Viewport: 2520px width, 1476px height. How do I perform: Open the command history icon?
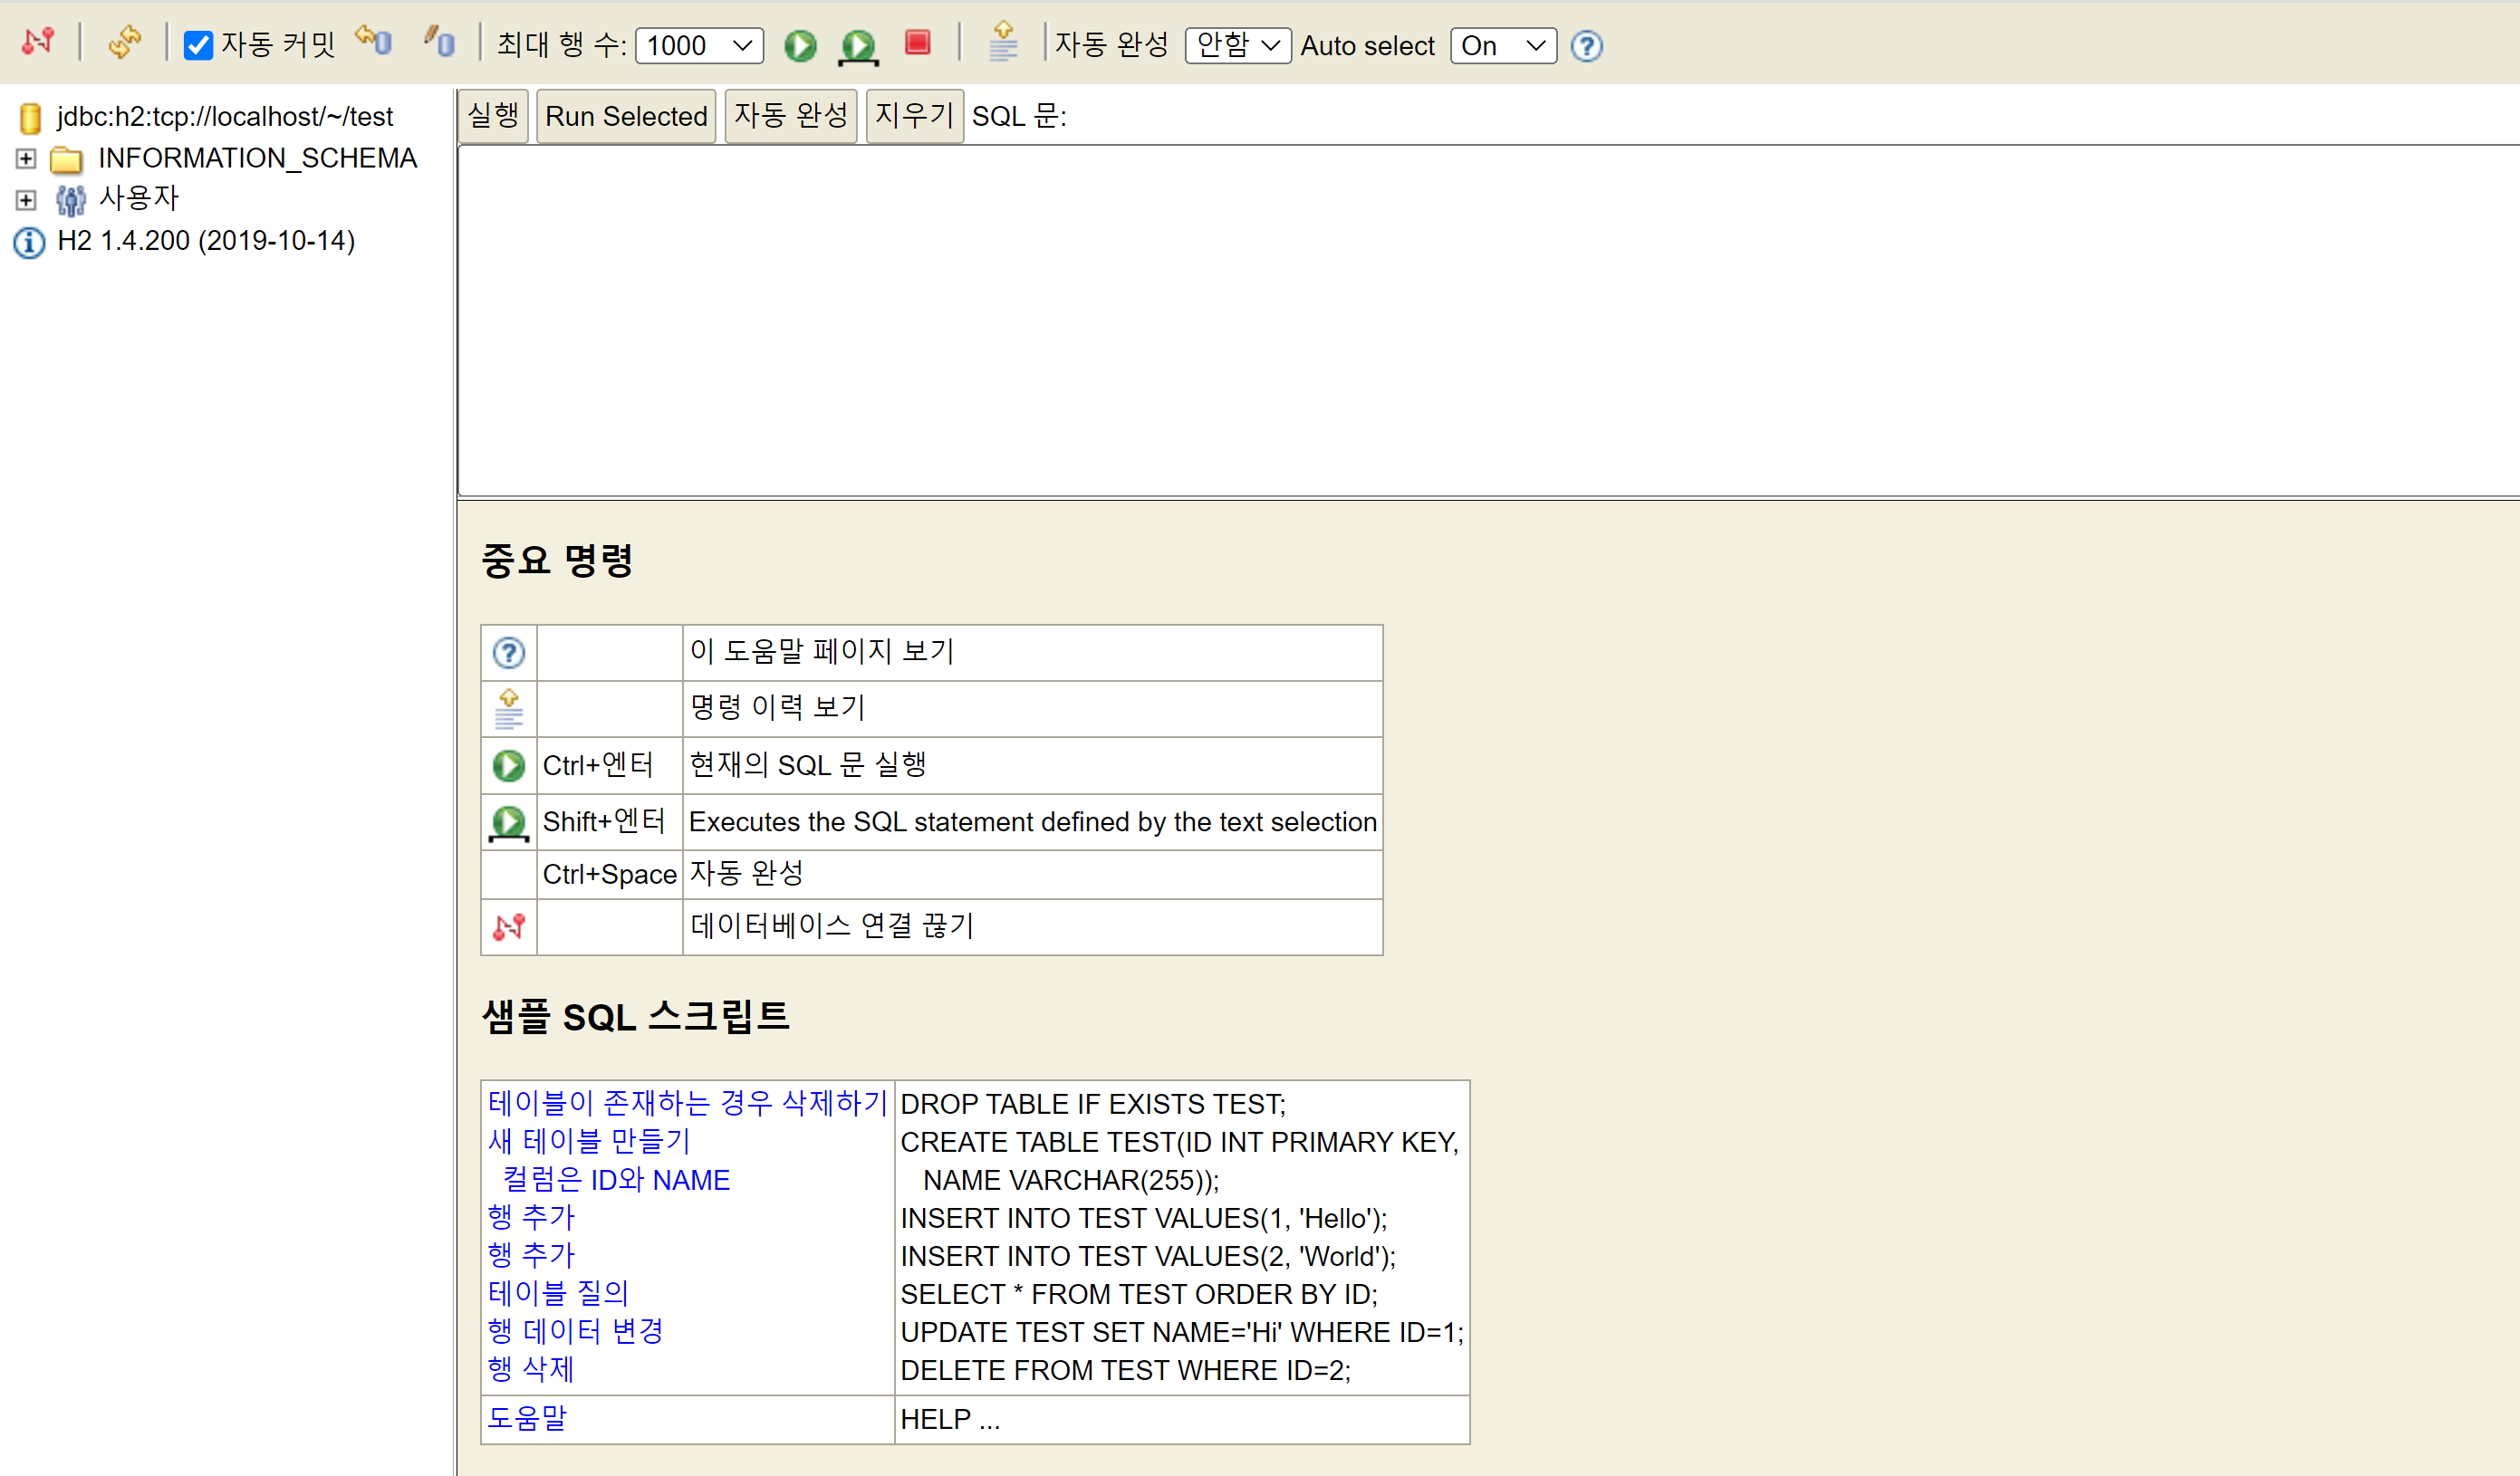point(1003,42)
